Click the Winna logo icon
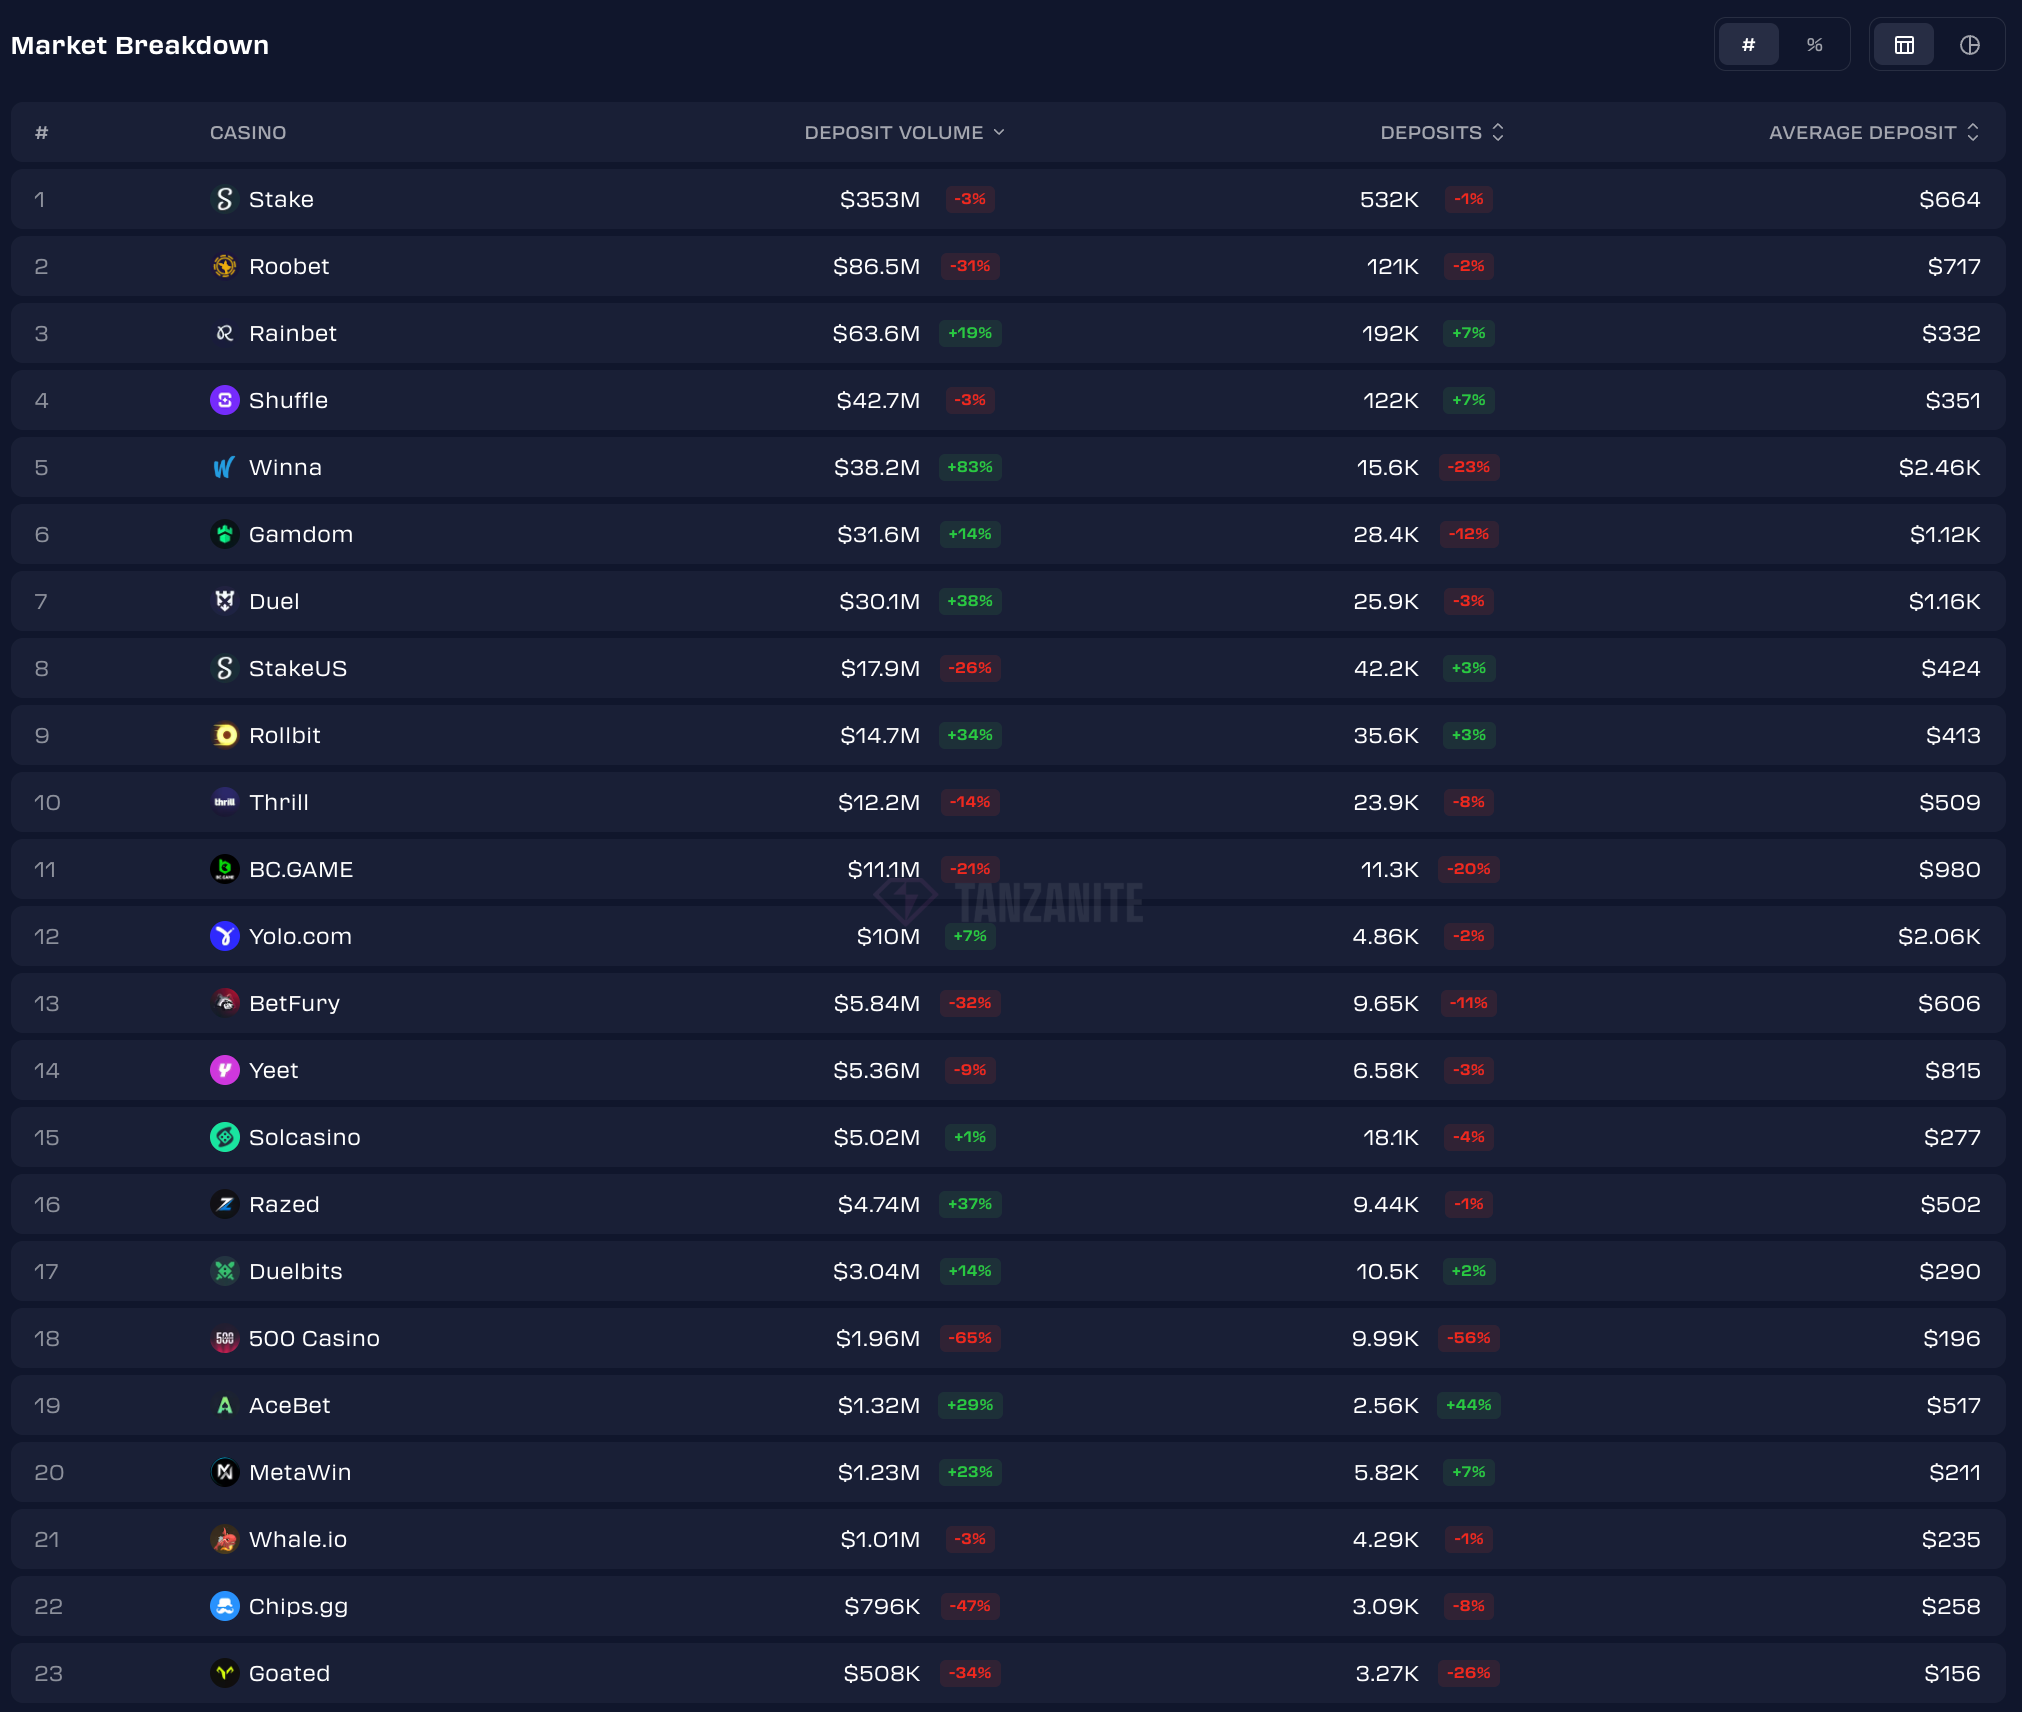 click(x=225, y=467)
